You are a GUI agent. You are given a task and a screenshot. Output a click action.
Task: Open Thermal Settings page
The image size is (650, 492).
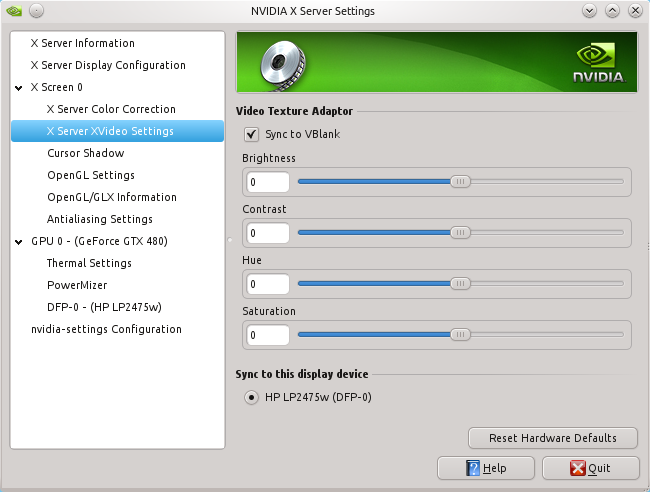coord(89,263)
